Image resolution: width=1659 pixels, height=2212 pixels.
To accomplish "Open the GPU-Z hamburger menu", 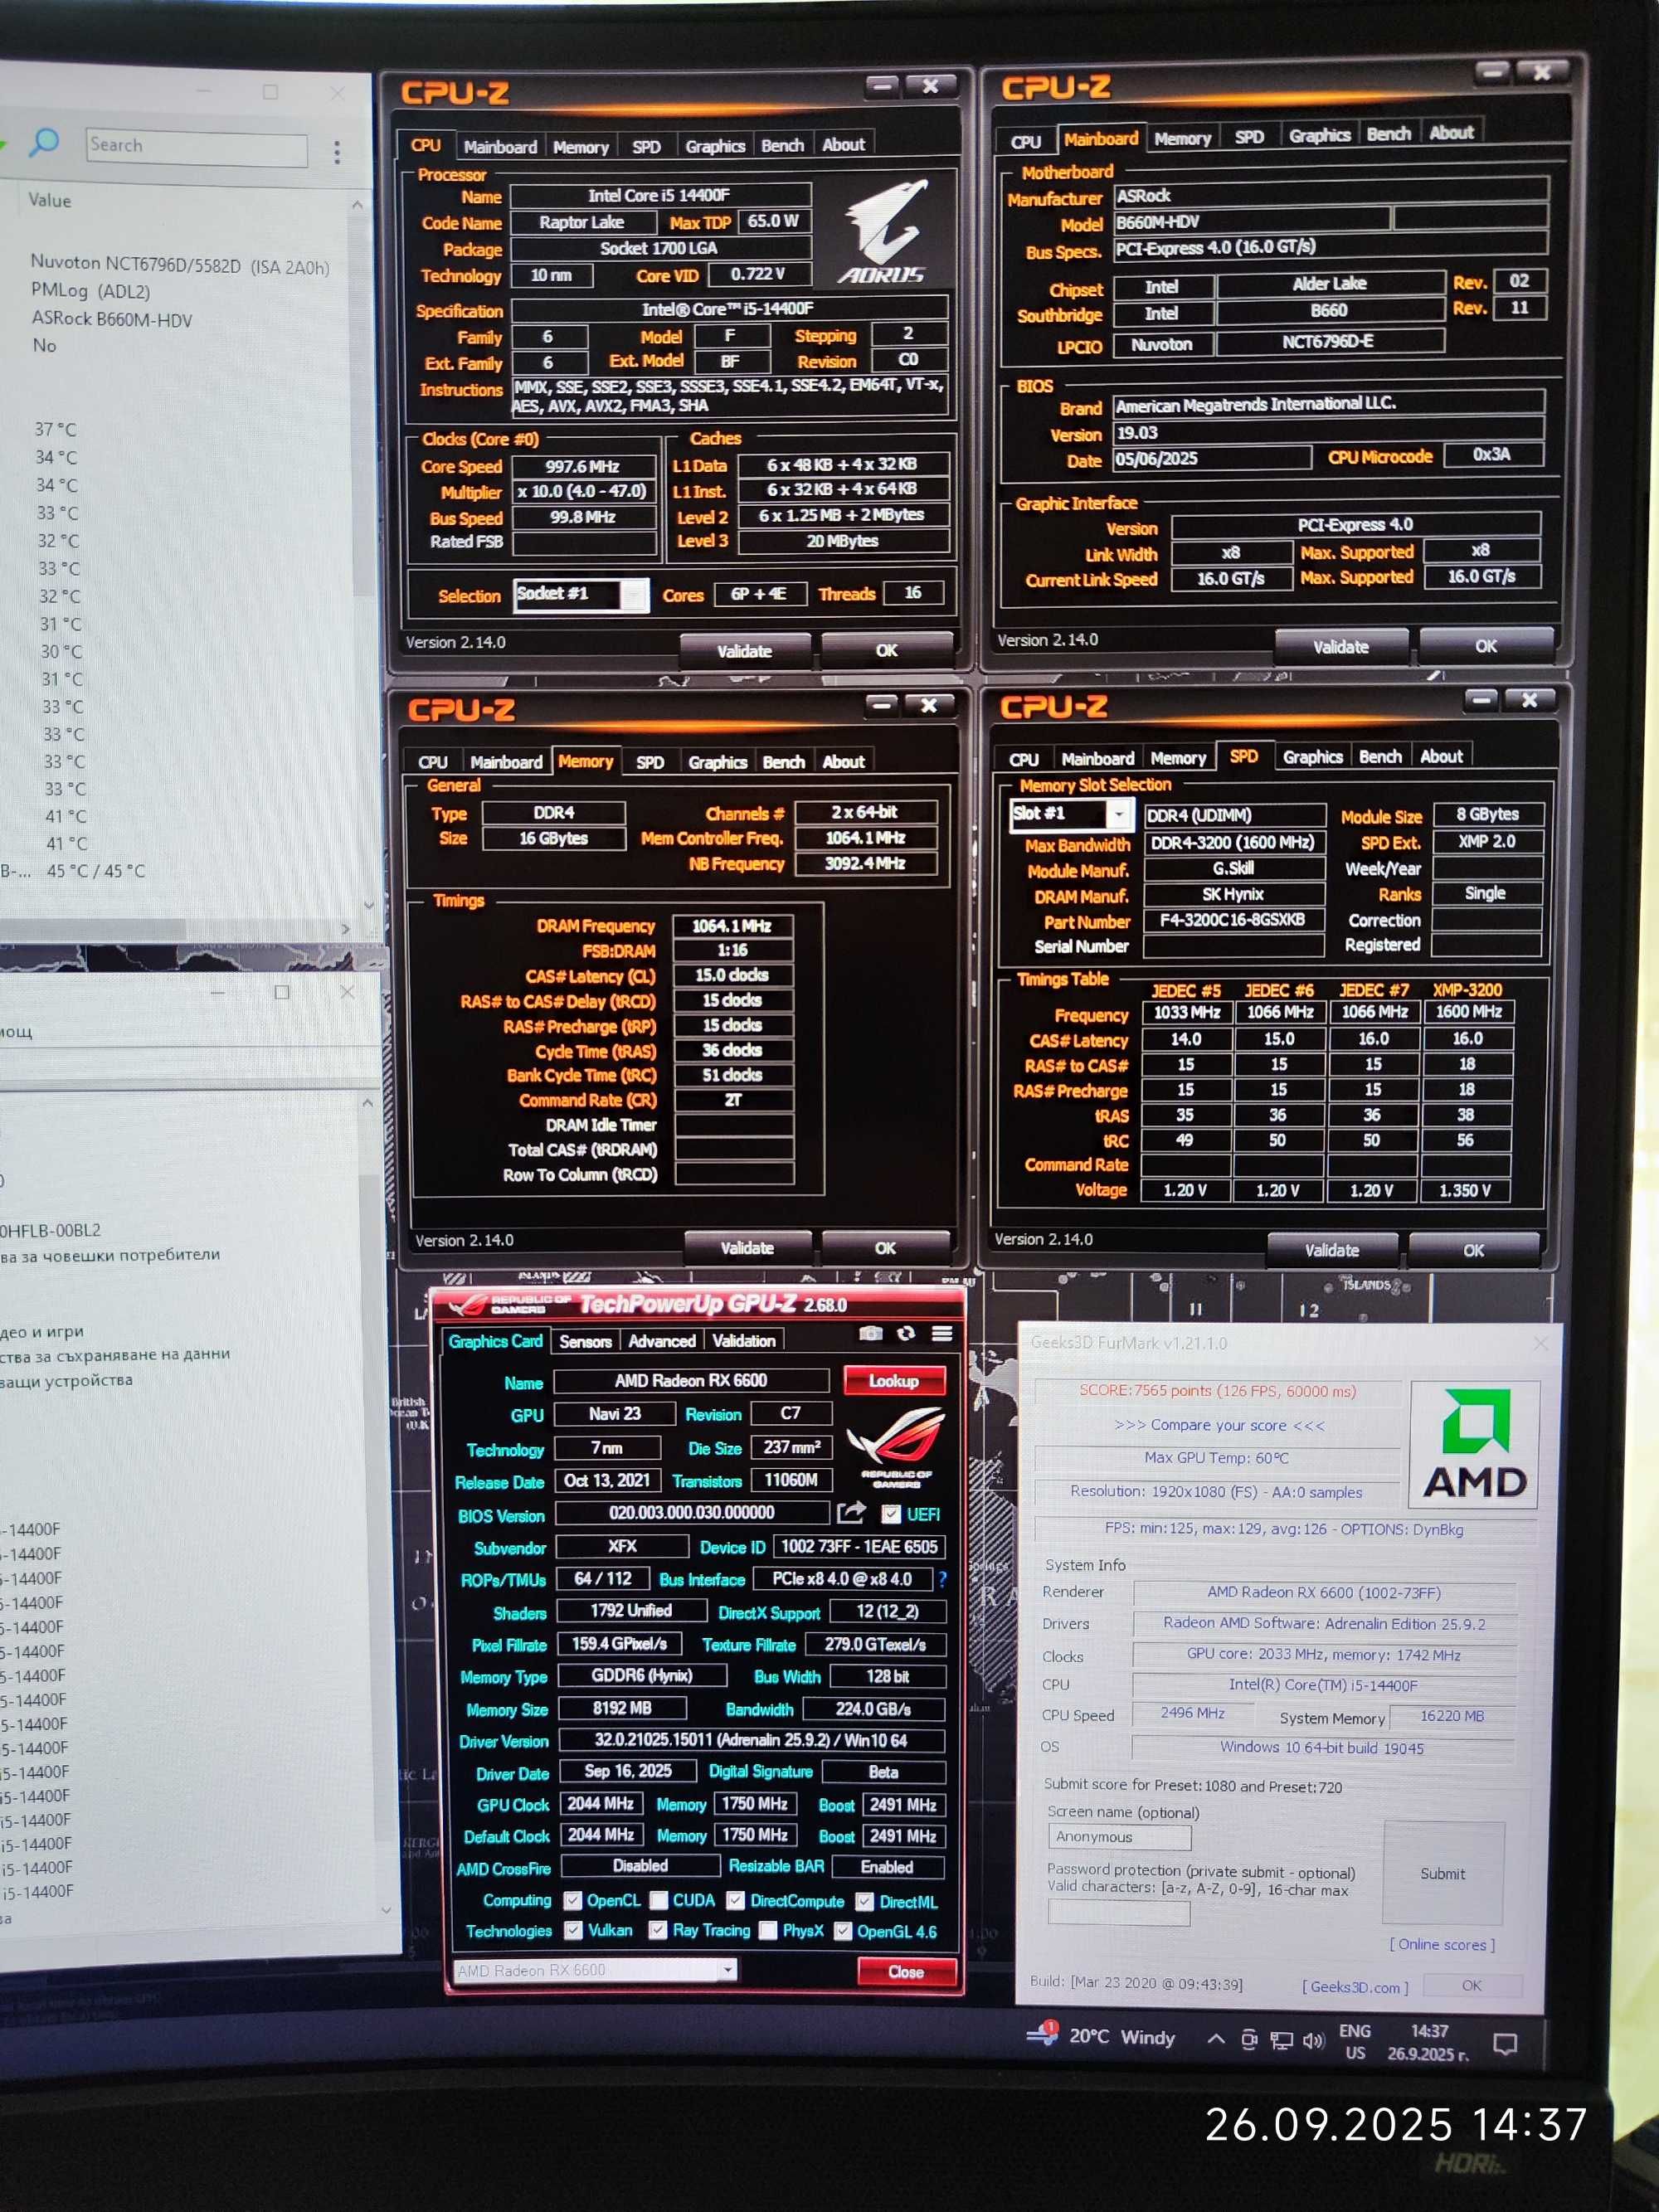I will coord(941,1333).
